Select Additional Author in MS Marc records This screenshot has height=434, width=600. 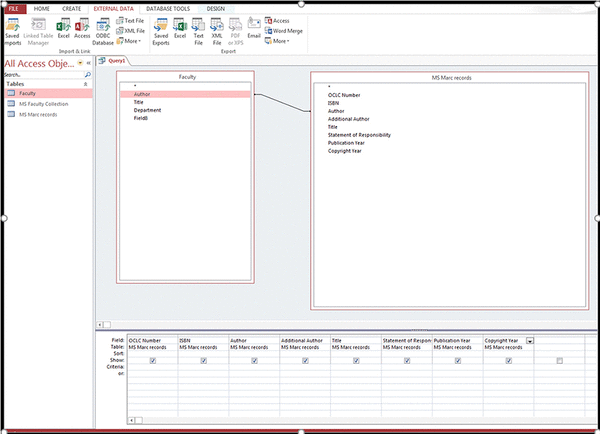[x=348, y=119]
